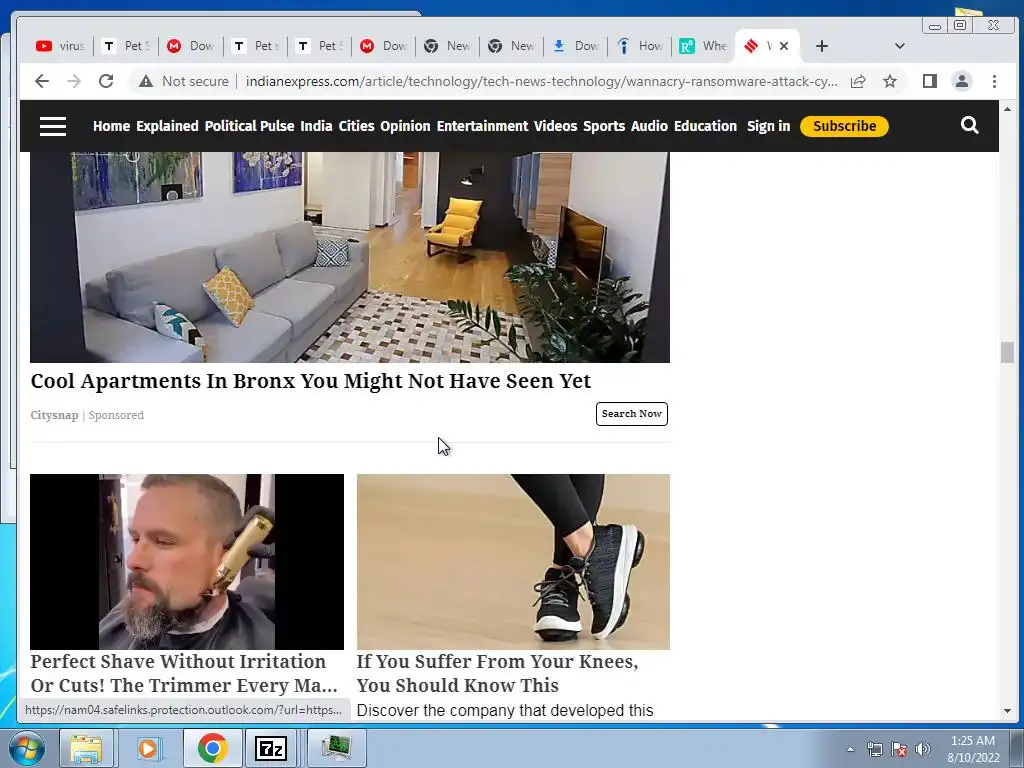Viewport: 1024px width, 768px height.
Task: Click the Citysnap sponsor label
Action: (54, 415)
